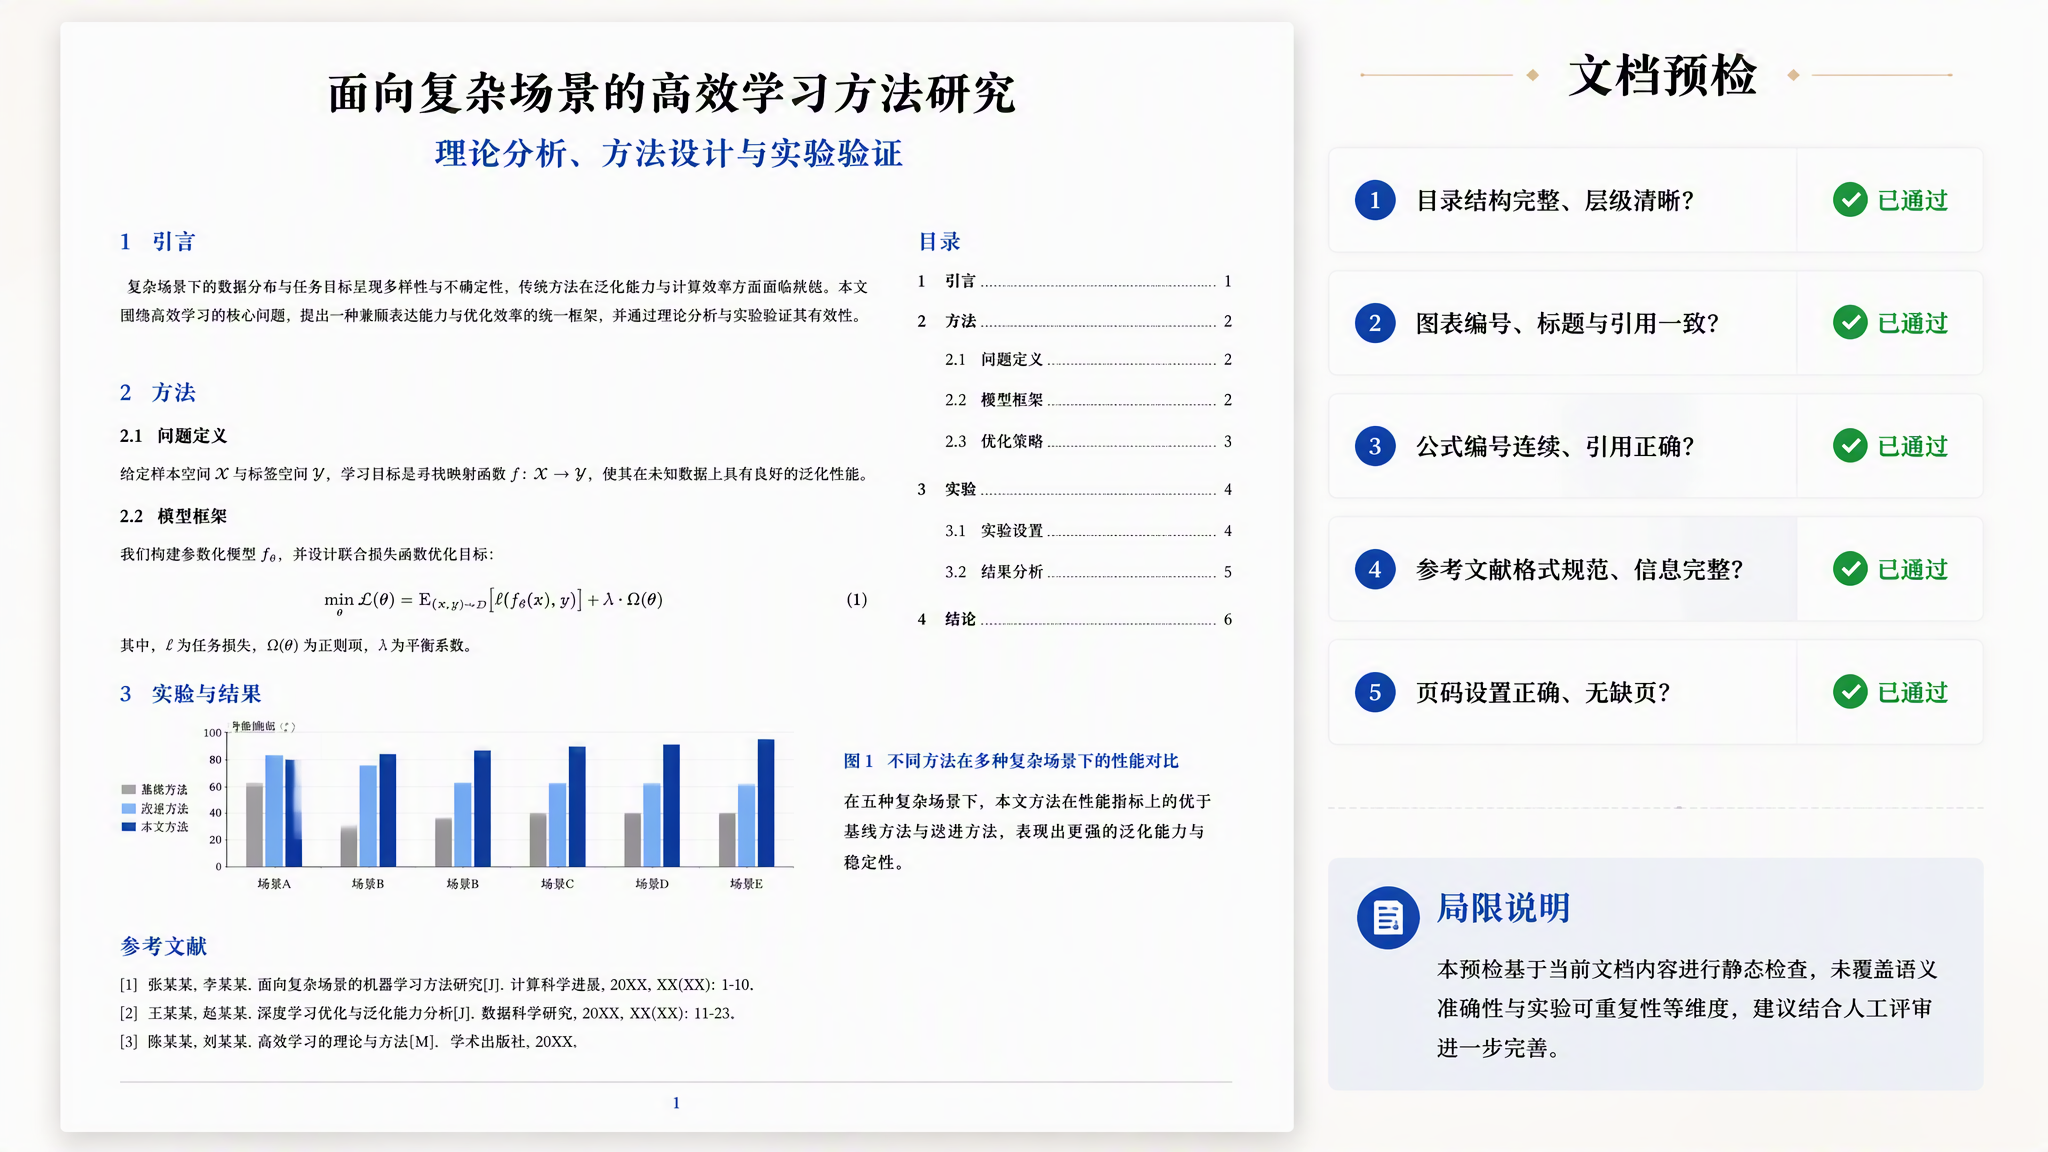2048x1152 pixels.
Task: Open TOC entry 2 方法
Action: [1075, 321]
